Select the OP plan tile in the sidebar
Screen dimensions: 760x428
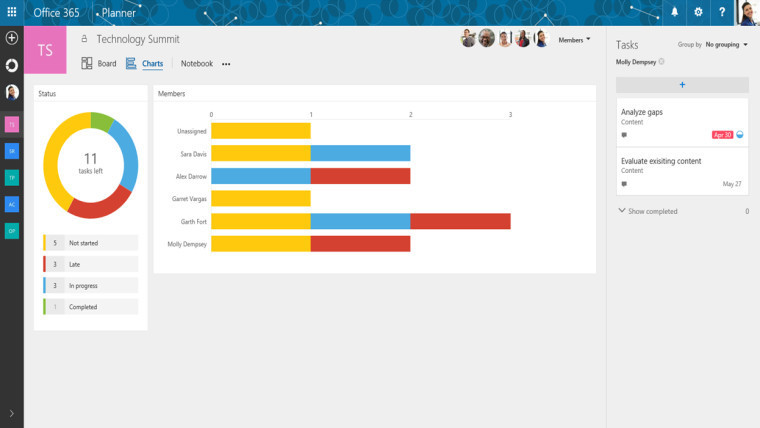[x=12, y=231]
